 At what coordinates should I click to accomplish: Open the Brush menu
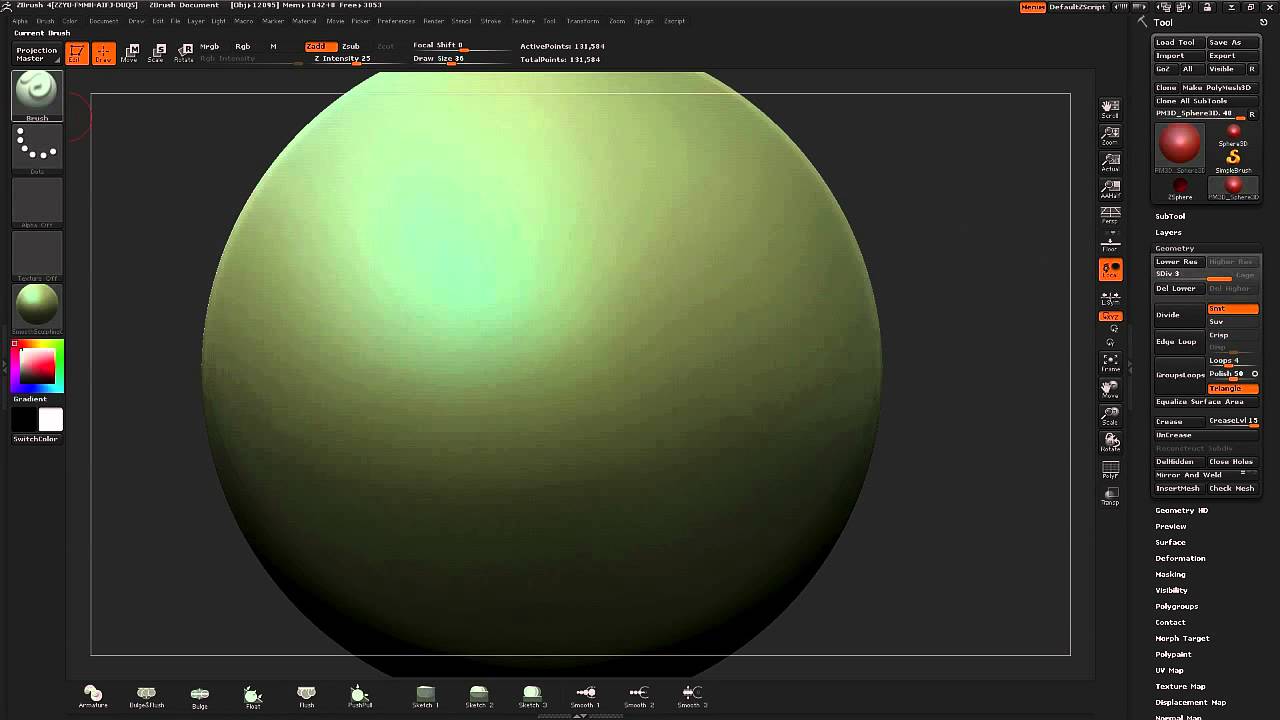tap(46, 21)
